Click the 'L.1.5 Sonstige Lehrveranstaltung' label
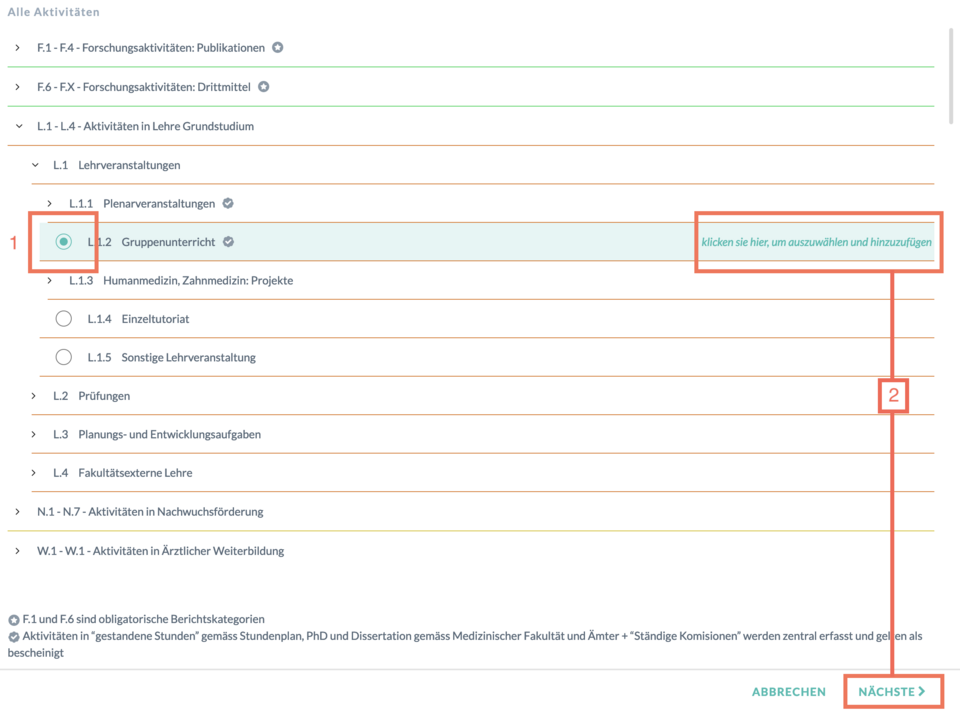 [171, 357]
